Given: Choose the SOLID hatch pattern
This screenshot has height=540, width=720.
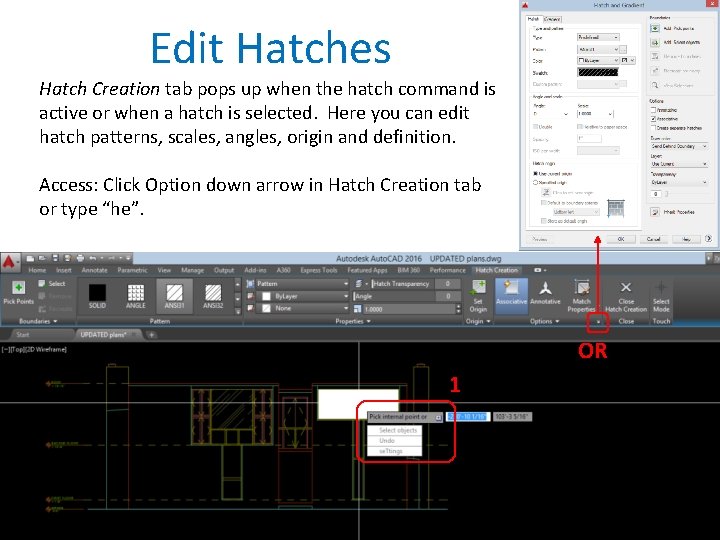Looking at the screenshot, I should pos(97,296).
